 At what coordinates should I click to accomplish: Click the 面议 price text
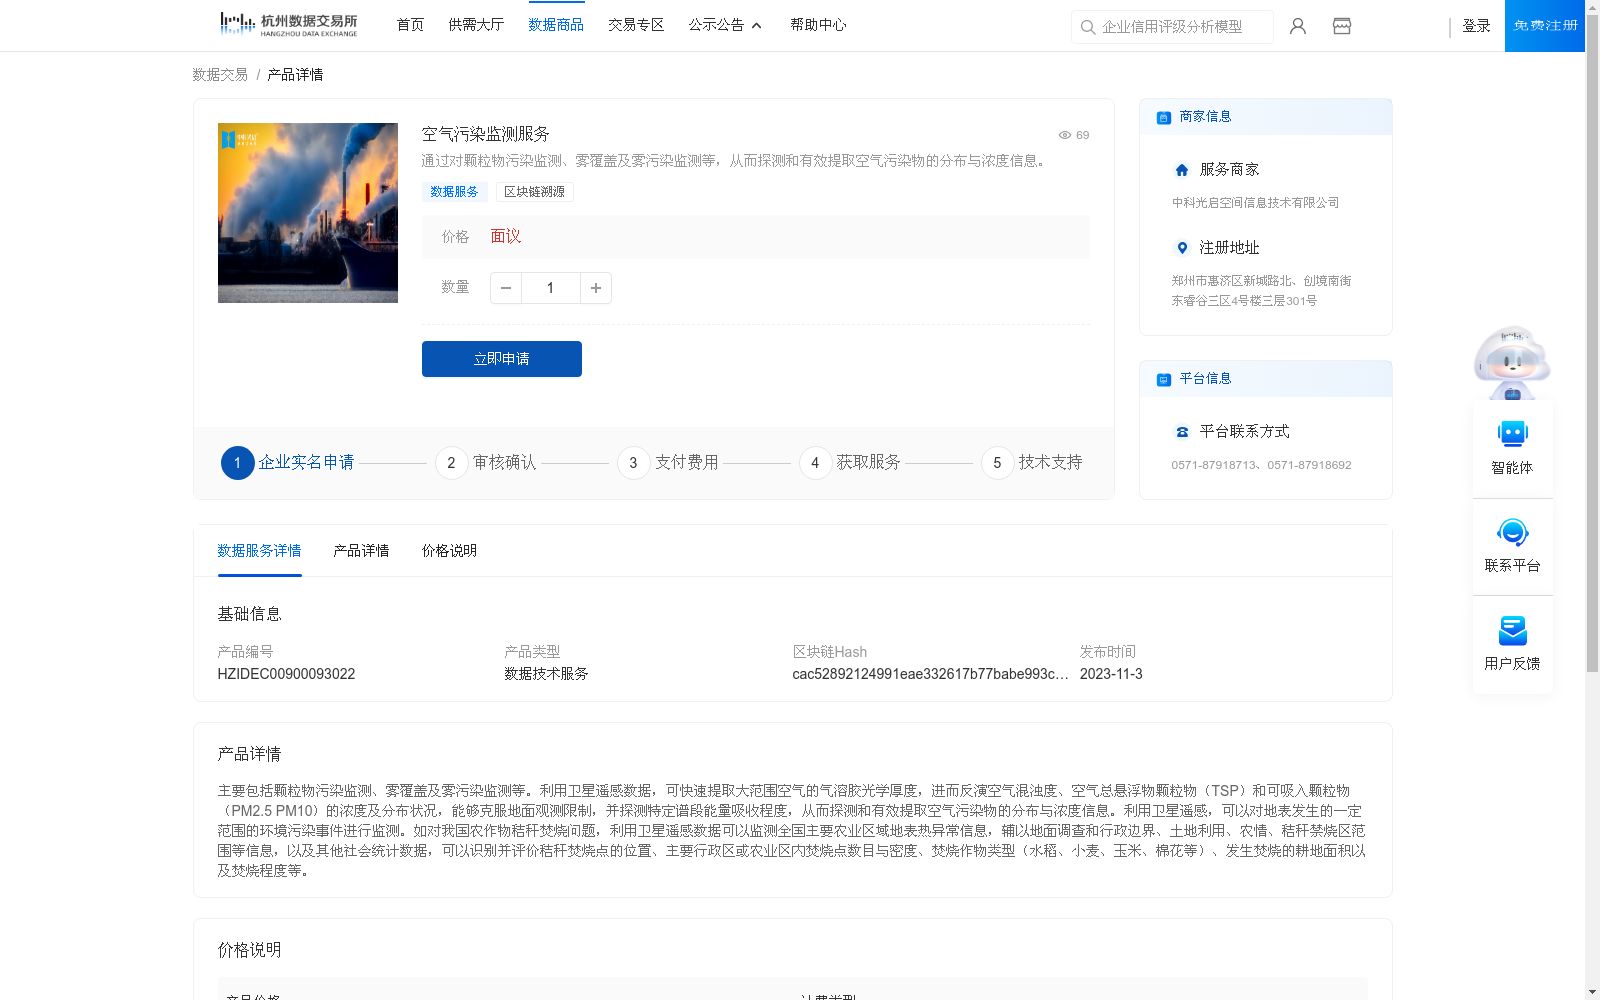click(x=506, y=237)
